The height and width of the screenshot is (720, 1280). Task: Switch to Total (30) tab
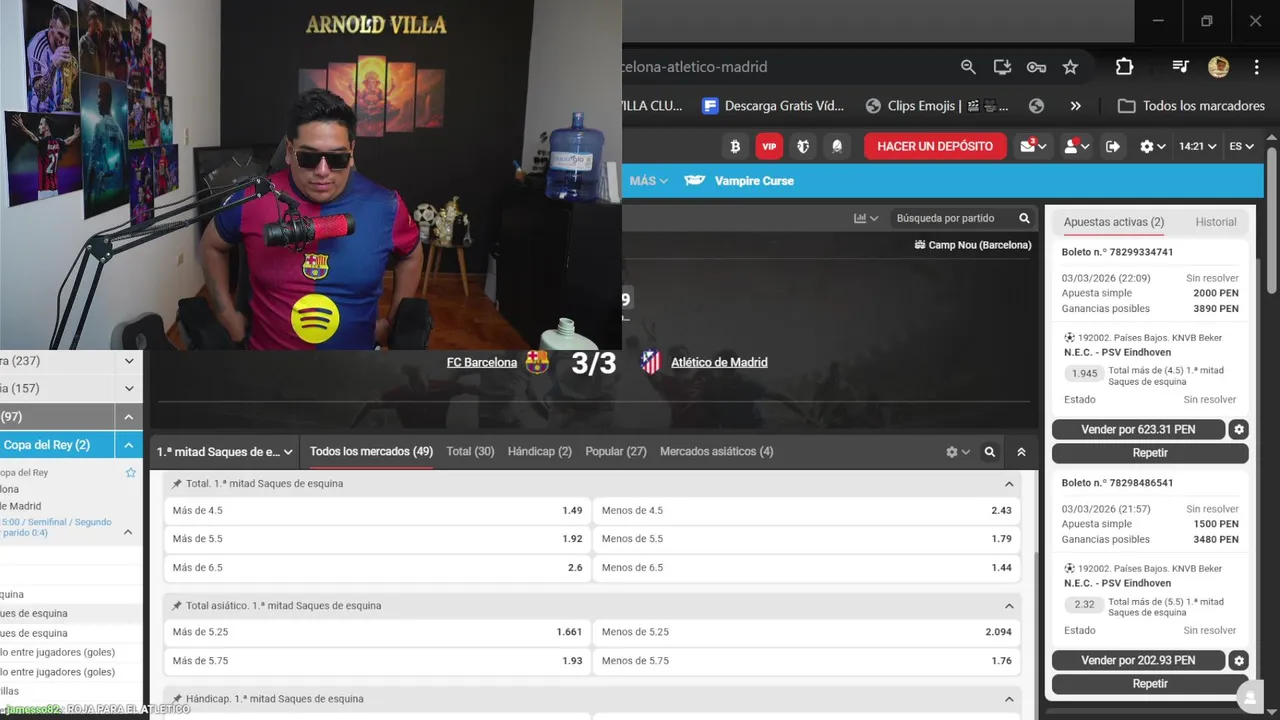click(470, 452)
